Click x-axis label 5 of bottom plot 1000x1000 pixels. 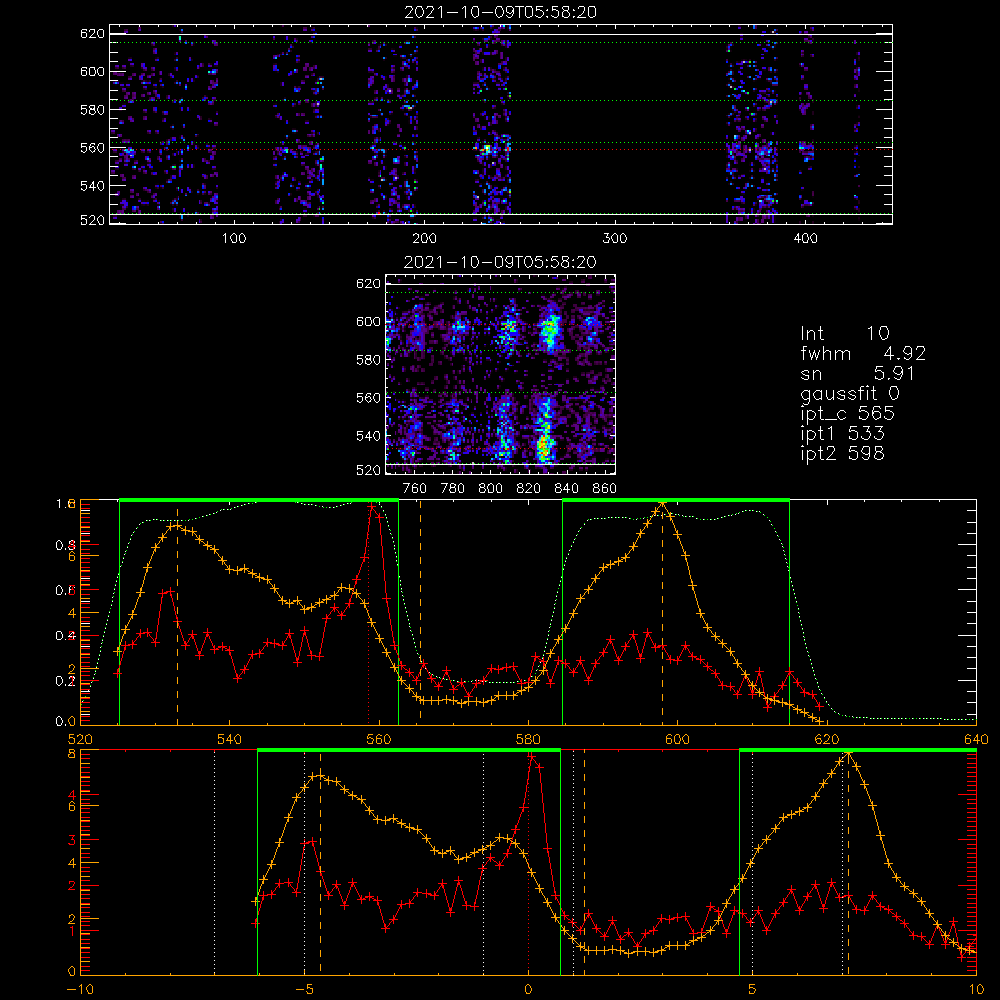pos(752,990)
